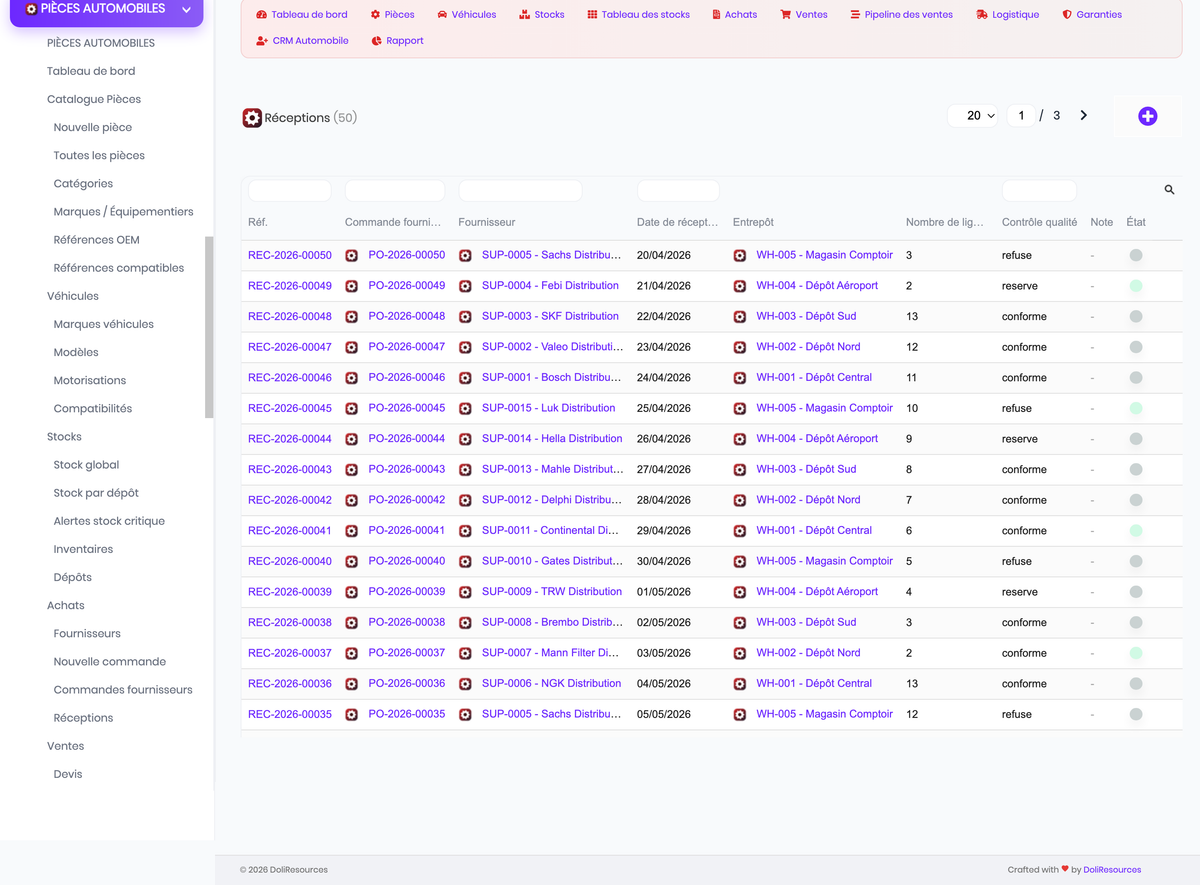Sort by the Entrepôt column header

[753, 222]
